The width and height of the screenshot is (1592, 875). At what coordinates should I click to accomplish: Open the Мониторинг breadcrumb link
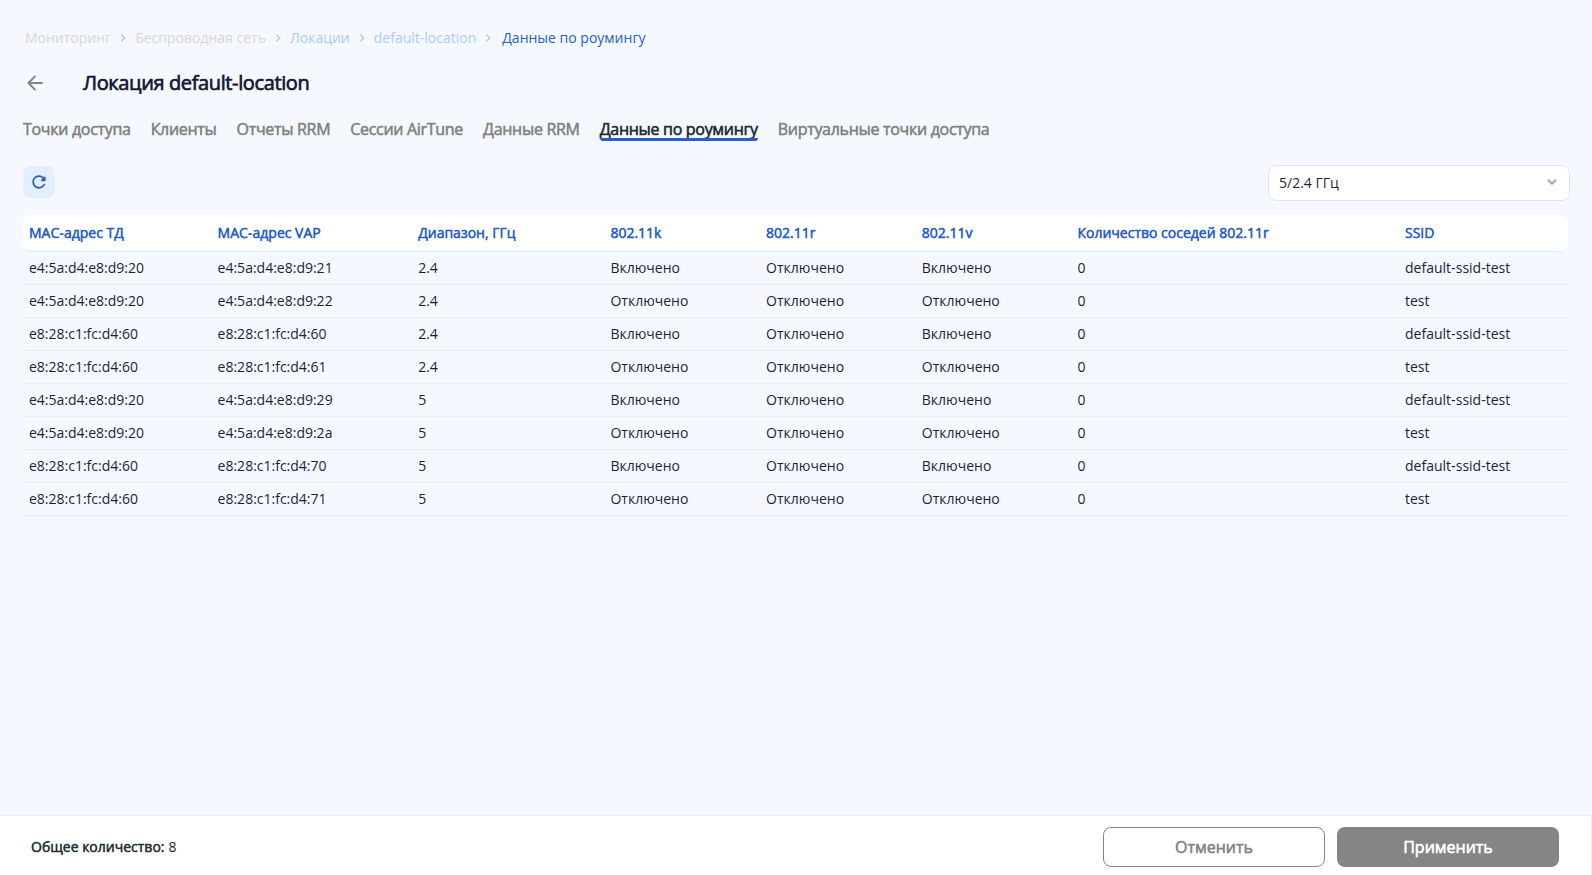tap(68, 38)
